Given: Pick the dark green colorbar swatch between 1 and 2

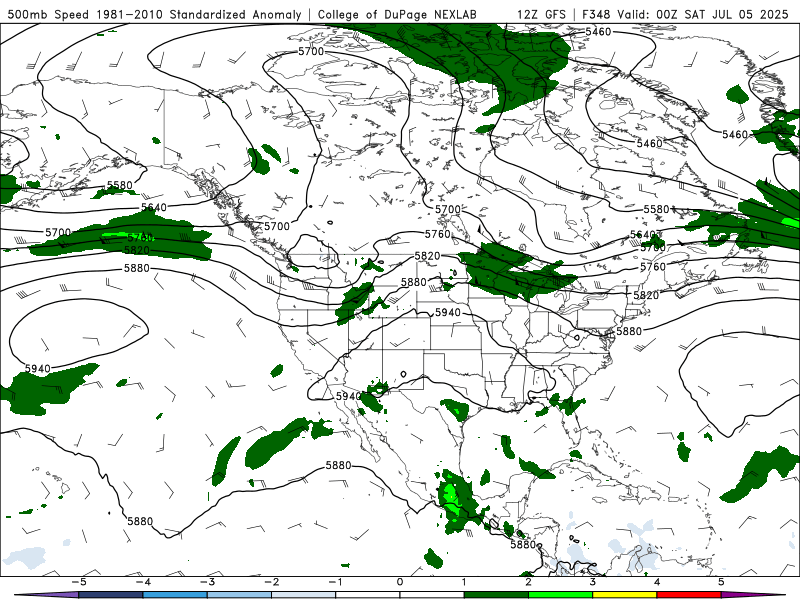Looking at the screenshot, I should pos(496,595).
